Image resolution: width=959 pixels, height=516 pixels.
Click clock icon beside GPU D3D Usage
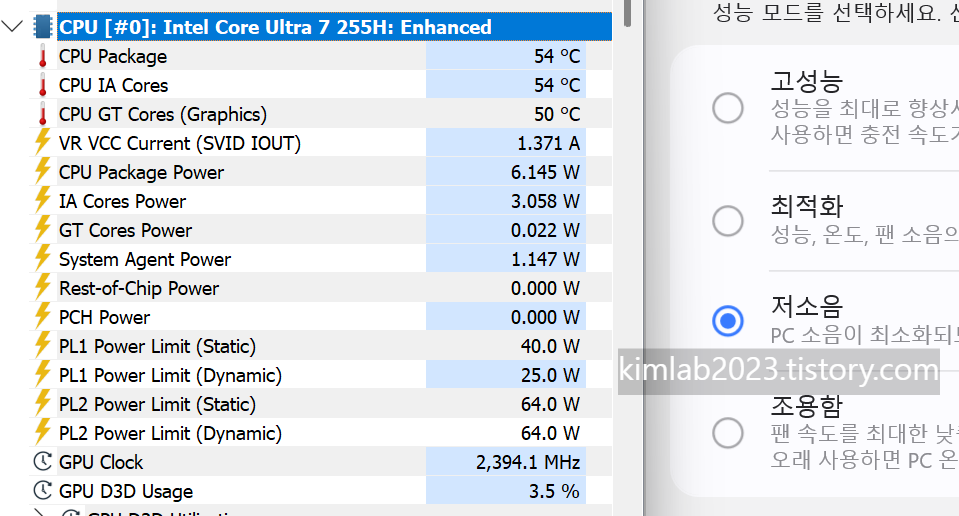(x=43, y=490)
